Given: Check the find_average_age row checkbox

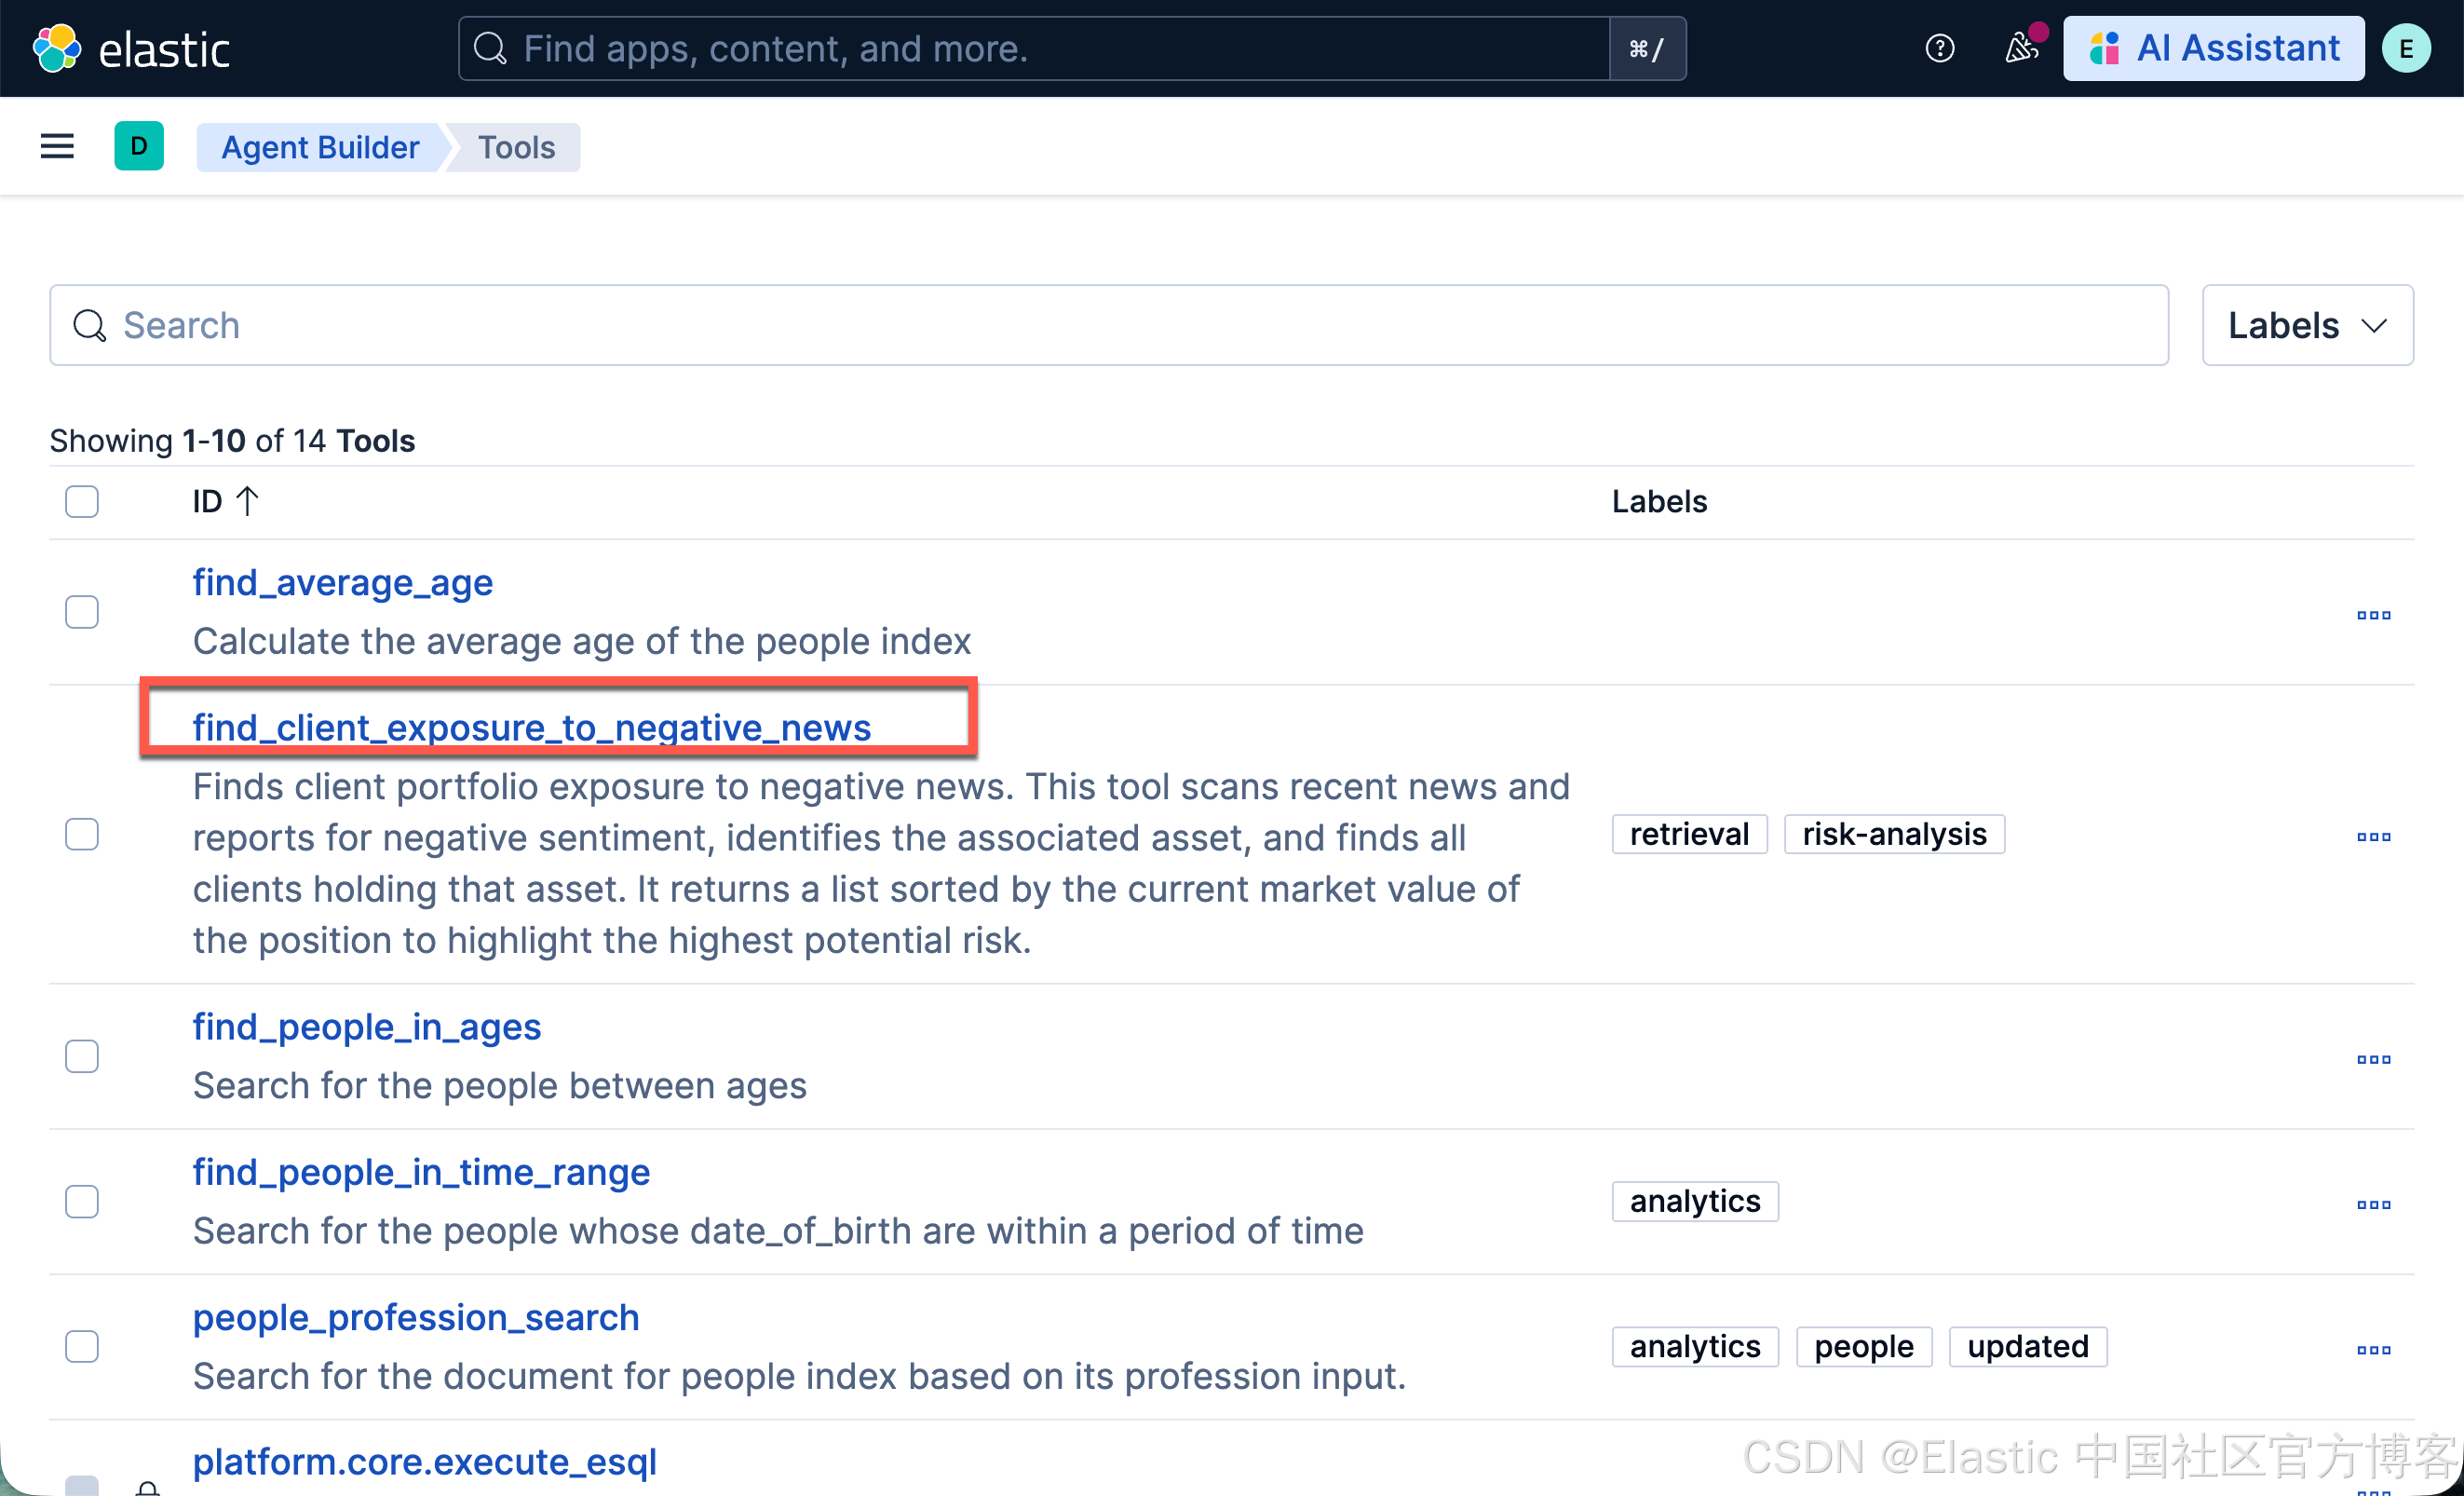Looking at the screenshot, I should (82, 612).
